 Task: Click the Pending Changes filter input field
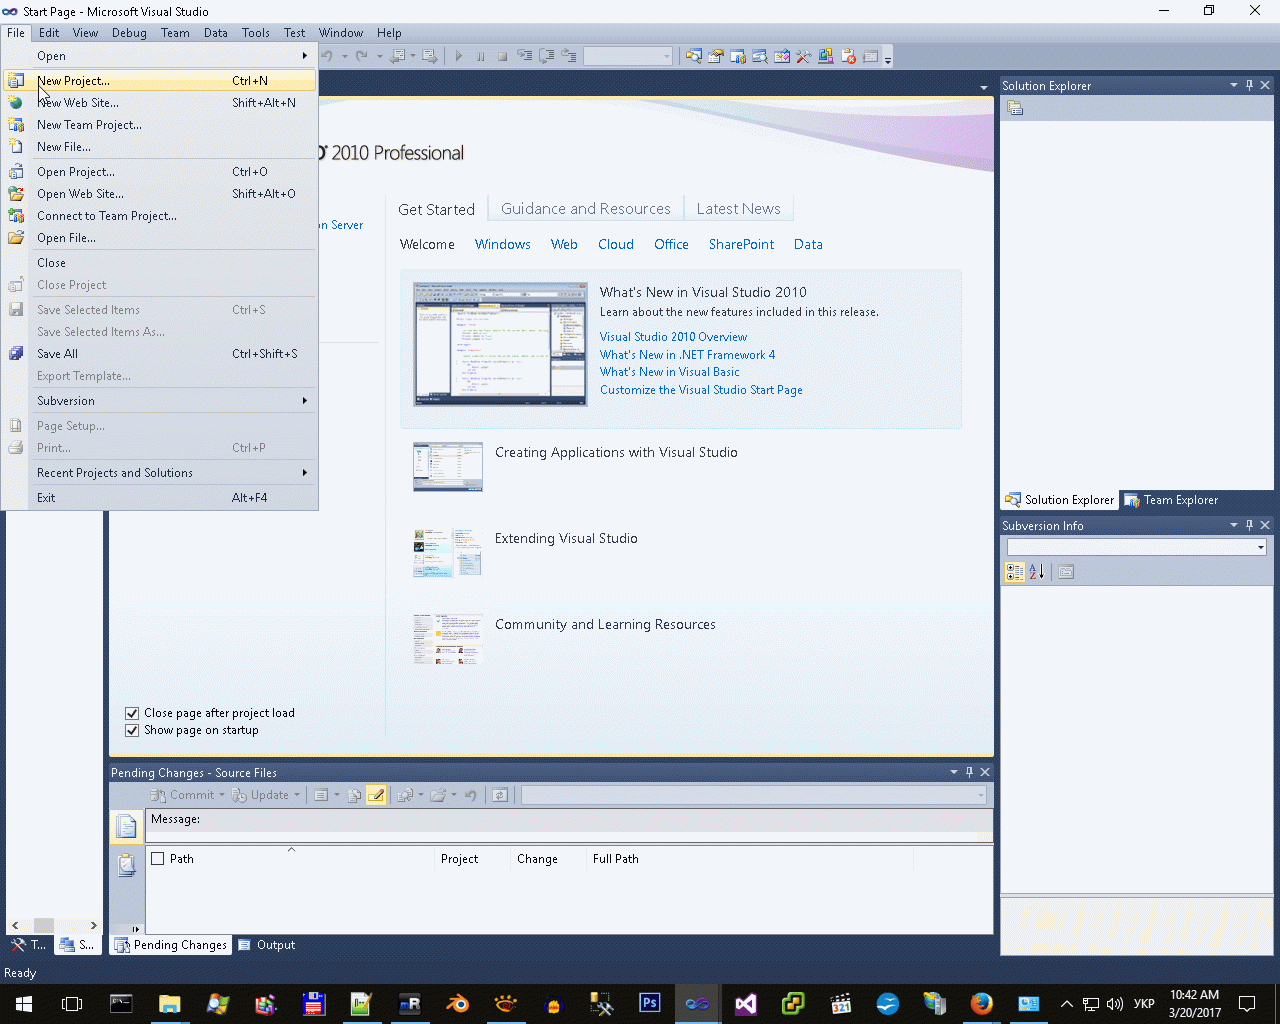(754, 795)
